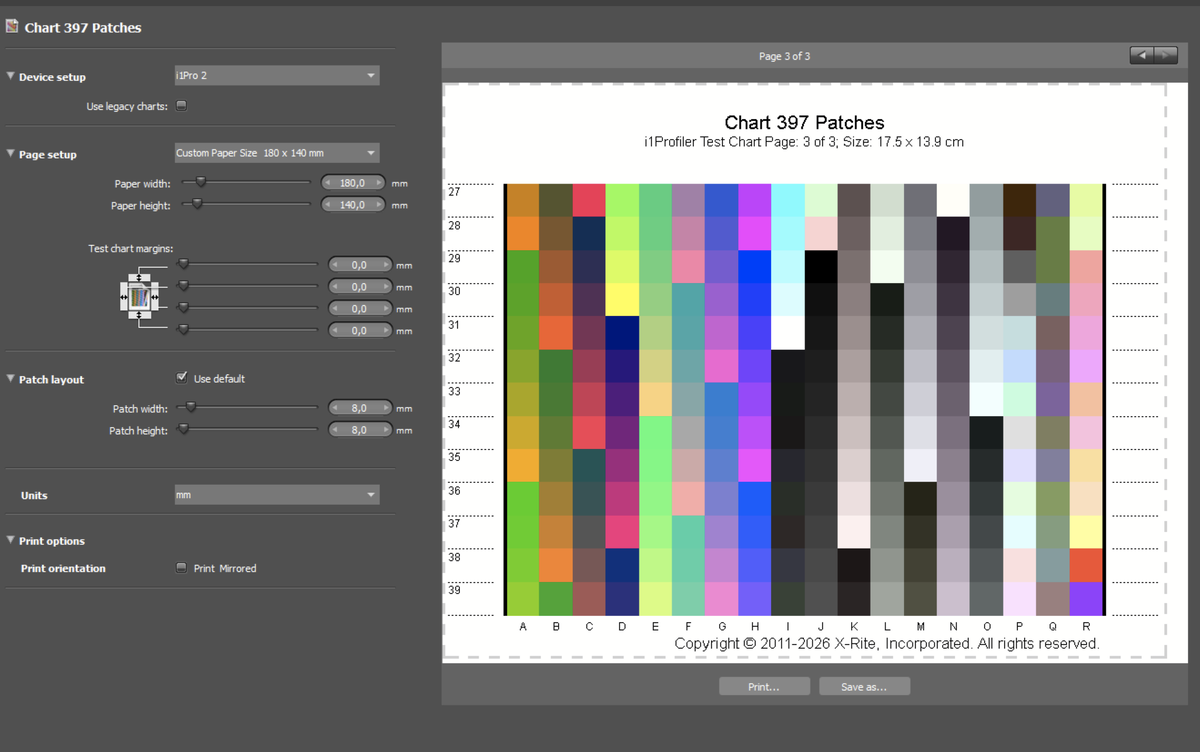Click the Patch height slider handle
The width and height of the screenshot is (1200, 752).
click(183, 429)
